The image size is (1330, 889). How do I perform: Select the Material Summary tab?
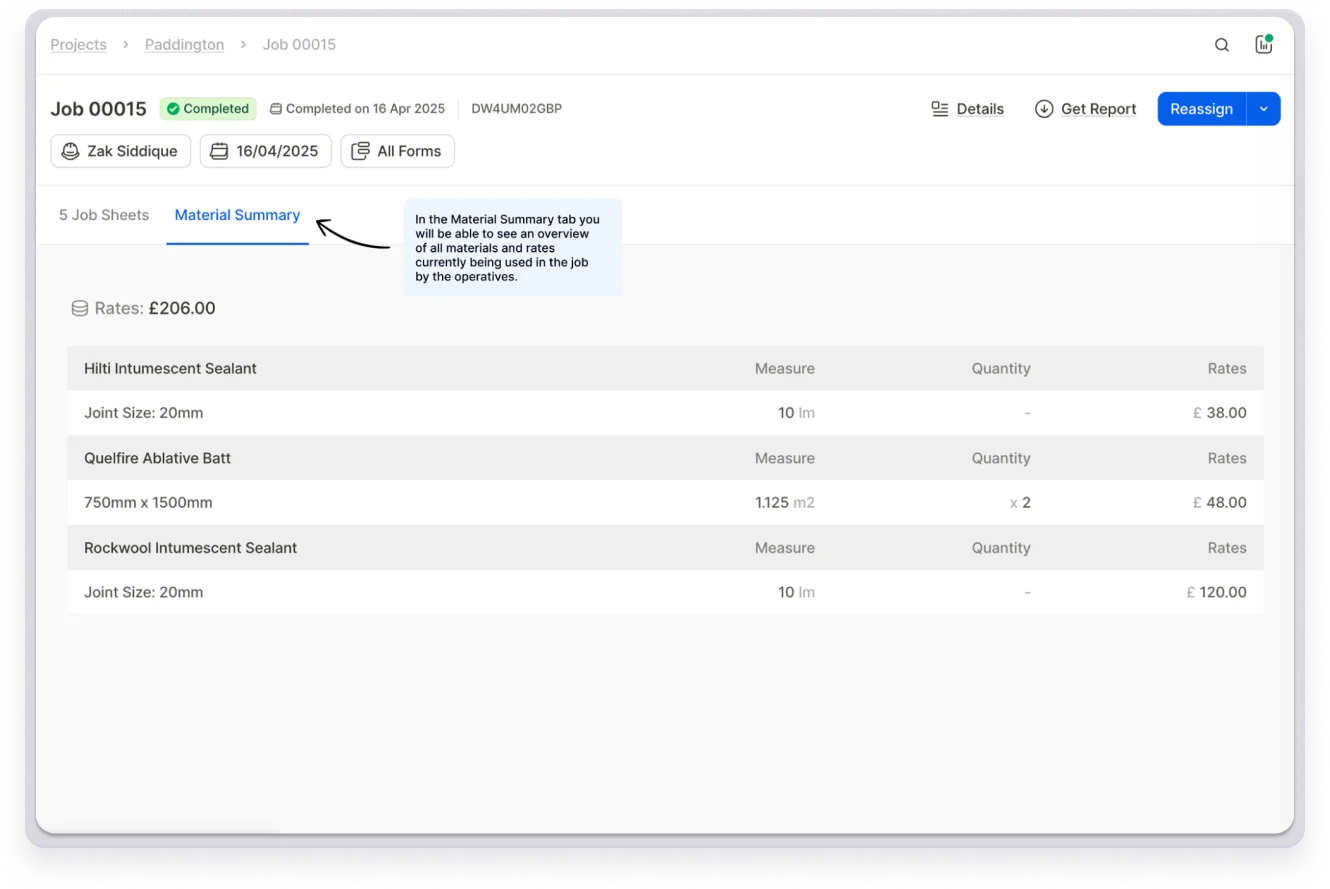click(237, 215)
